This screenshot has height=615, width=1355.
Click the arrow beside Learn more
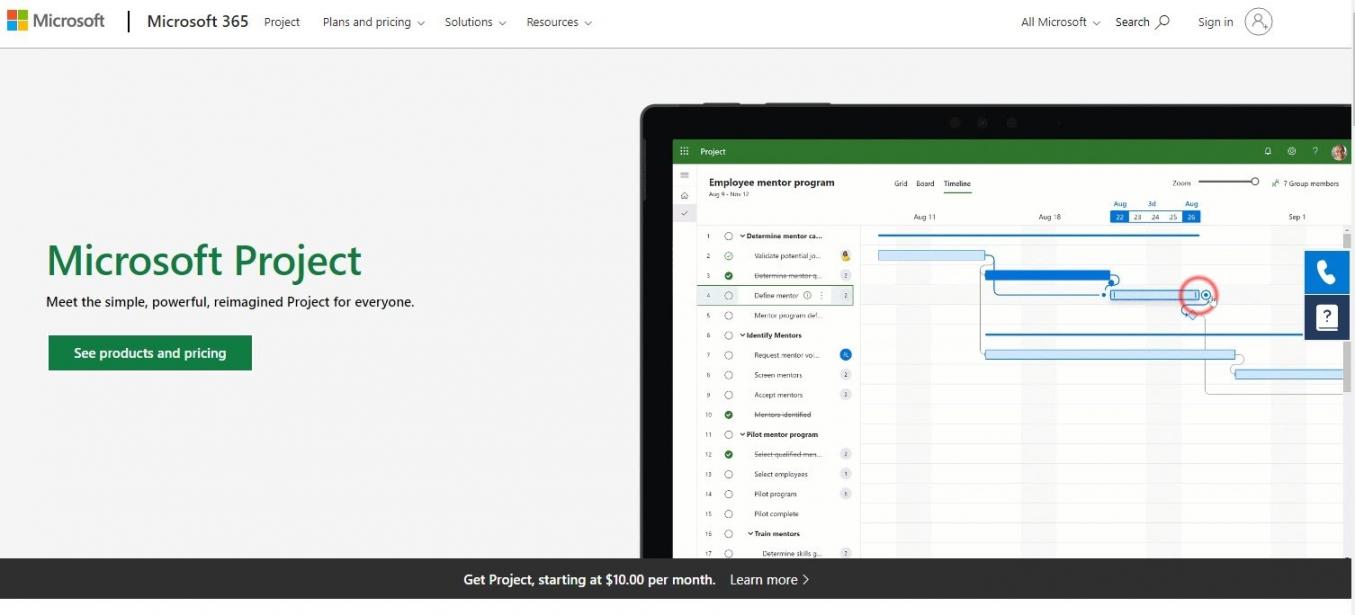coord(806,580)
